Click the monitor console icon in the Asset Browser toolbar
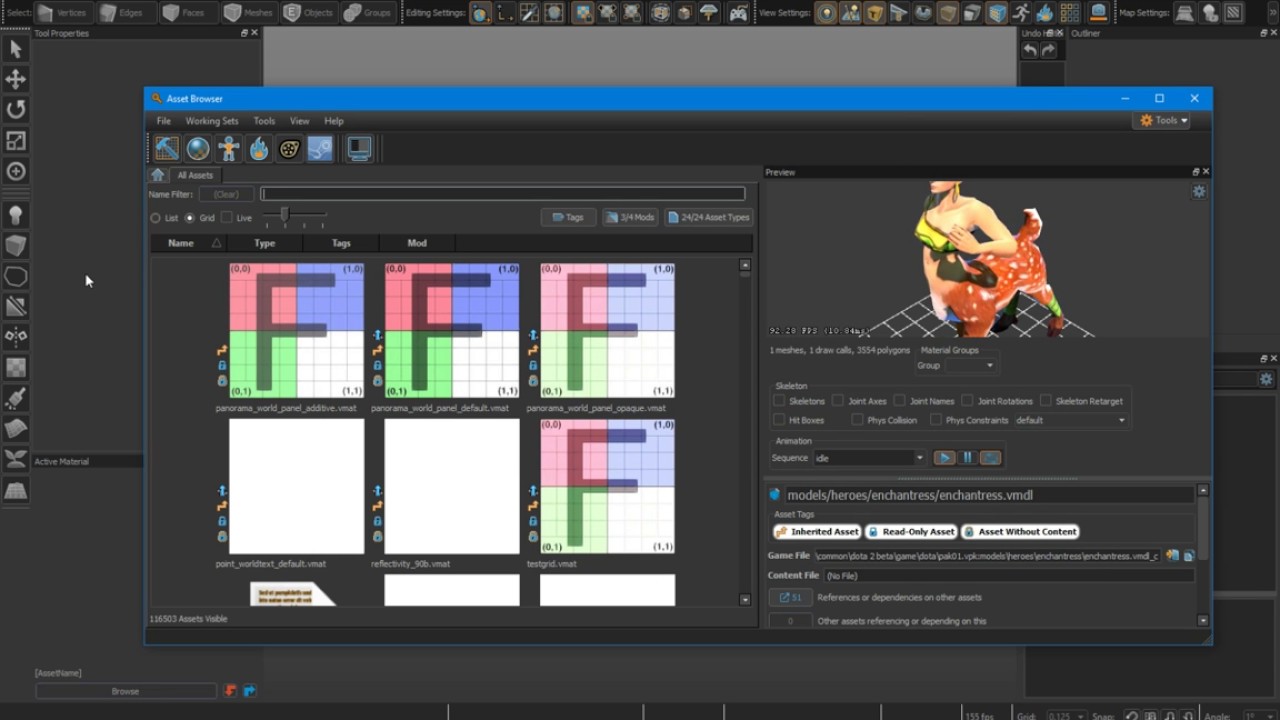The width and height of the screenshot is (1280, 720). point(359,149)
